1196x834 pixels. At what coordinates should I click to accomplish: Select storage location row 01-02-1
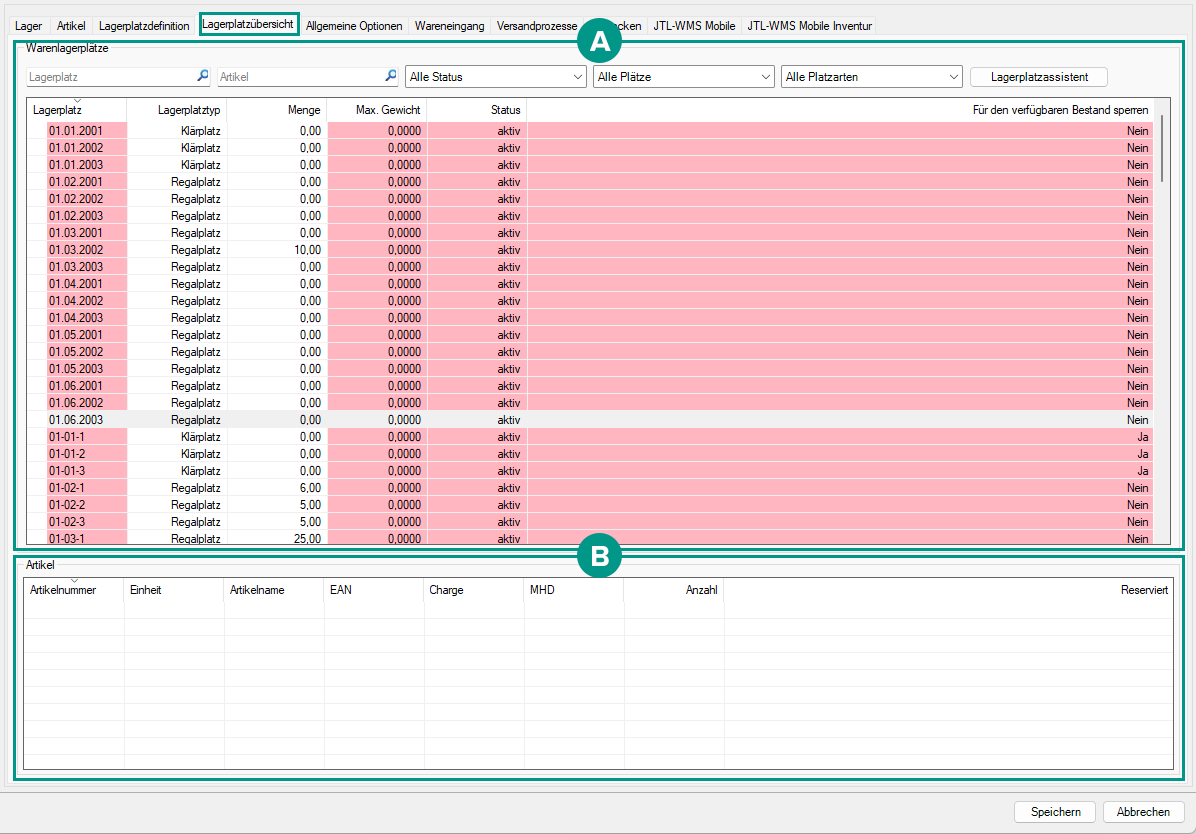[x=69, y=488]
